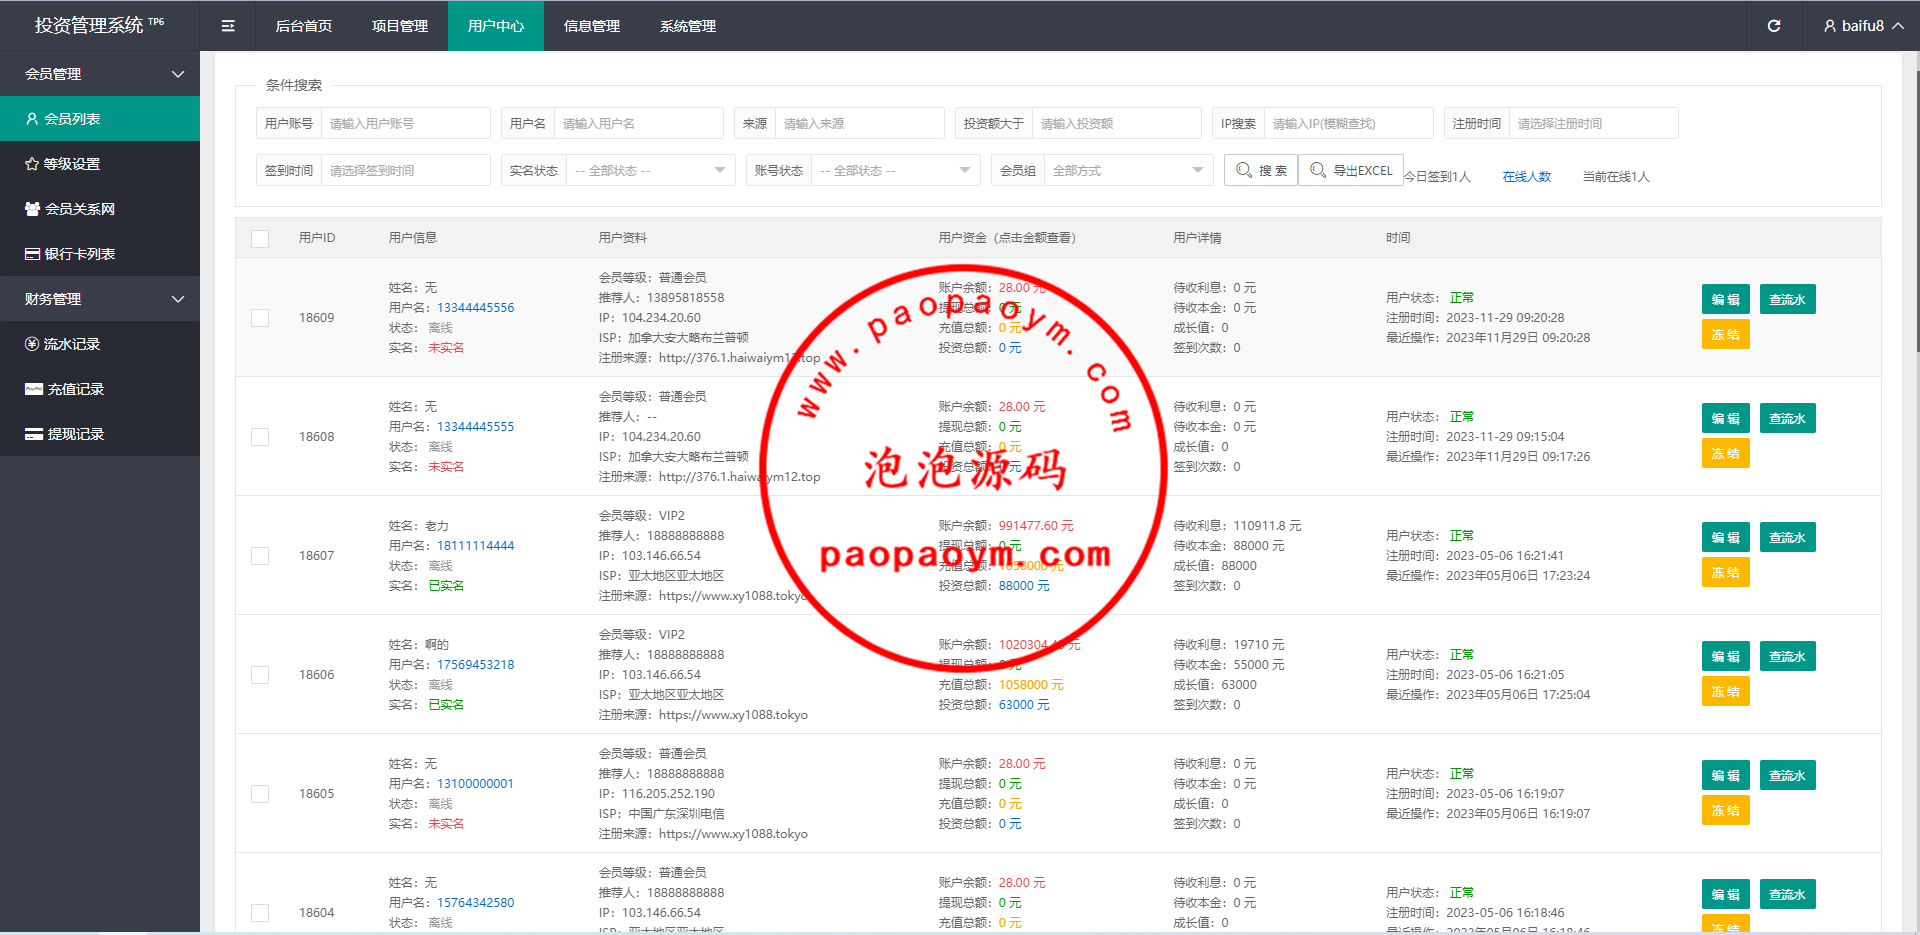Screen dimensions: 1920x935
Task: Click the icon beside 提现记录
Action: [34, 434]
